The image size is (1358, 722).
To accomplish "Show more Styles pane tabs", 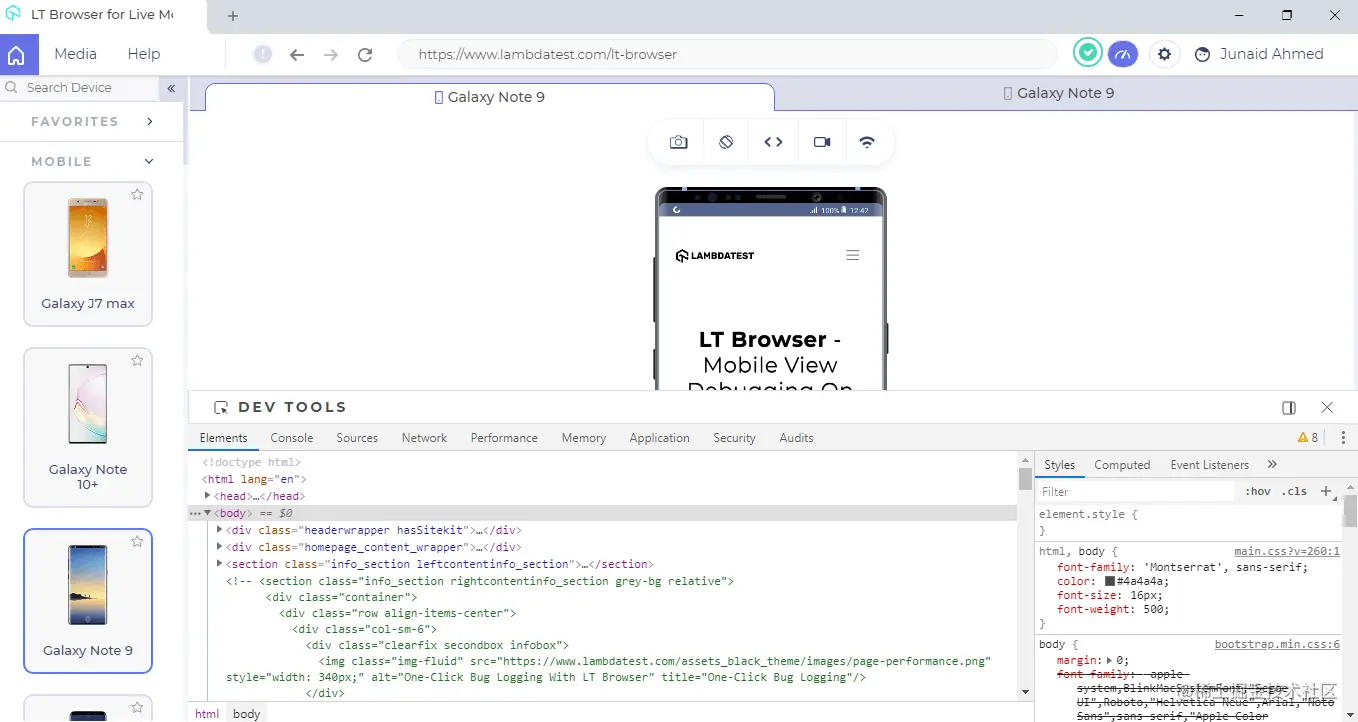I will (x=1272, y=465).
